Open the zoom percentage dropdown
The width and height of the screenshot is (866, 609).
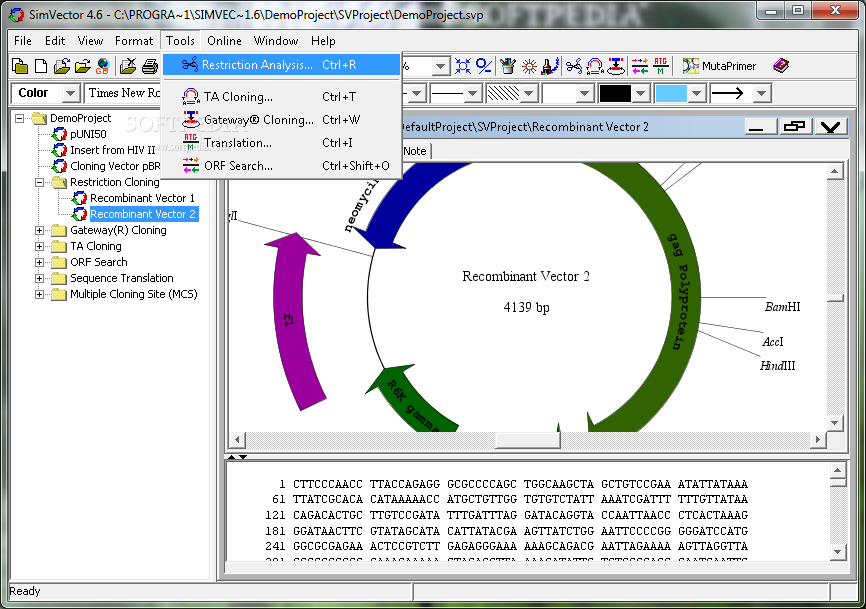click(x=440, y=67)
